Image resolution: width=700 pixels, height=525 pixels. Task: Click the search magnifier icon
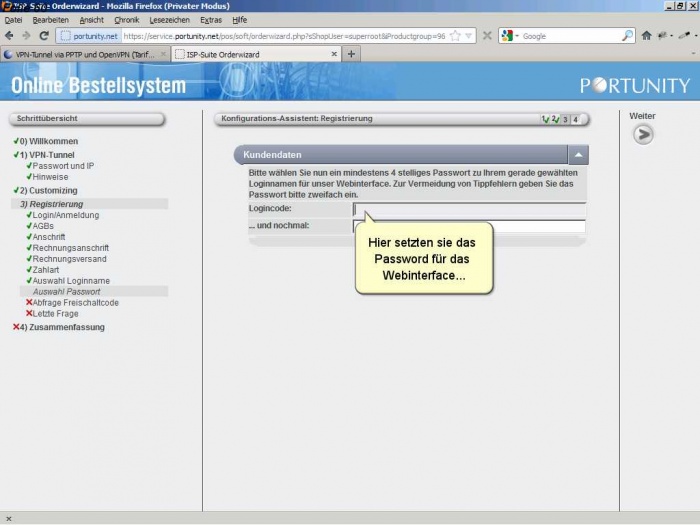click(627, 35)
